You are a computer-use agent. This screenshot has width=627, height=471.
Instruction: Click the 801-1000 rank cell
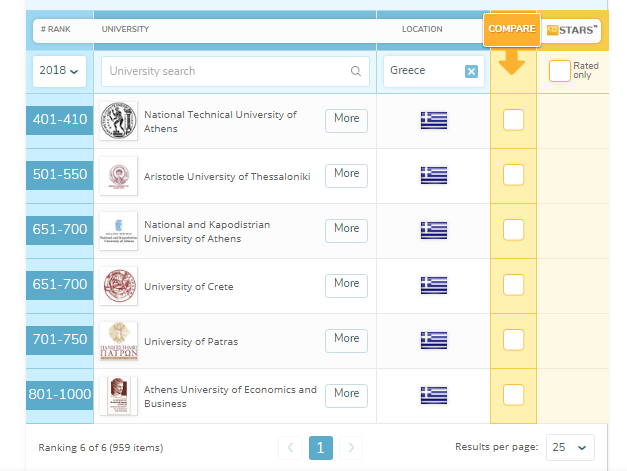tap(60, 394)
